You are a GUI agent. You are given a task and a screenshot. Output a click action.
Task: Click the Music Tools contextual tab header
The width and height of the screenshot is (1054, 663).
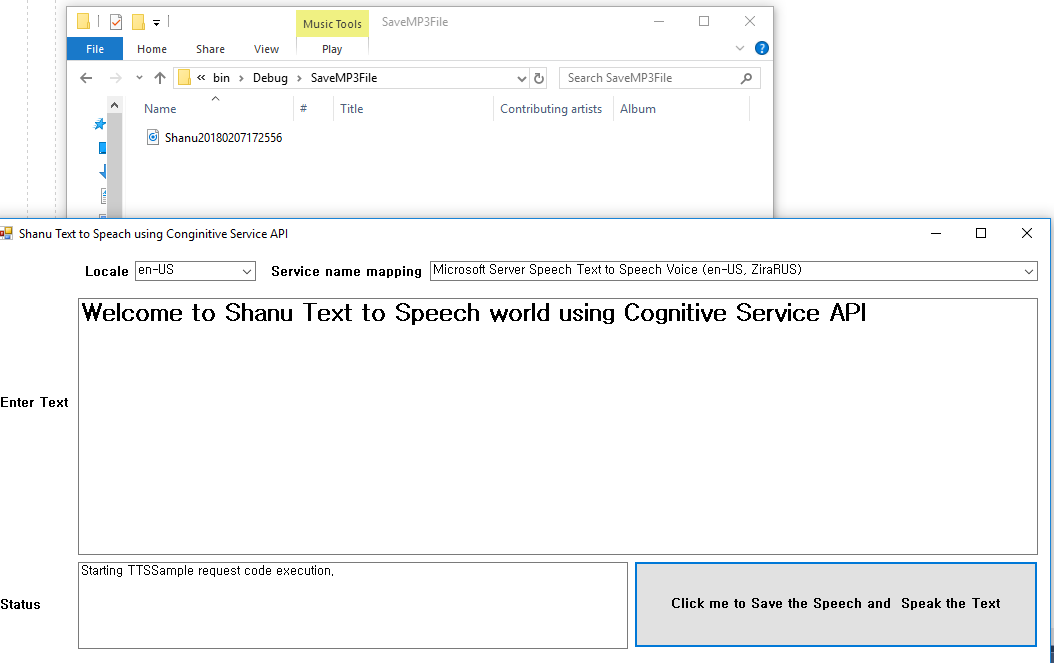click(332, 24)
